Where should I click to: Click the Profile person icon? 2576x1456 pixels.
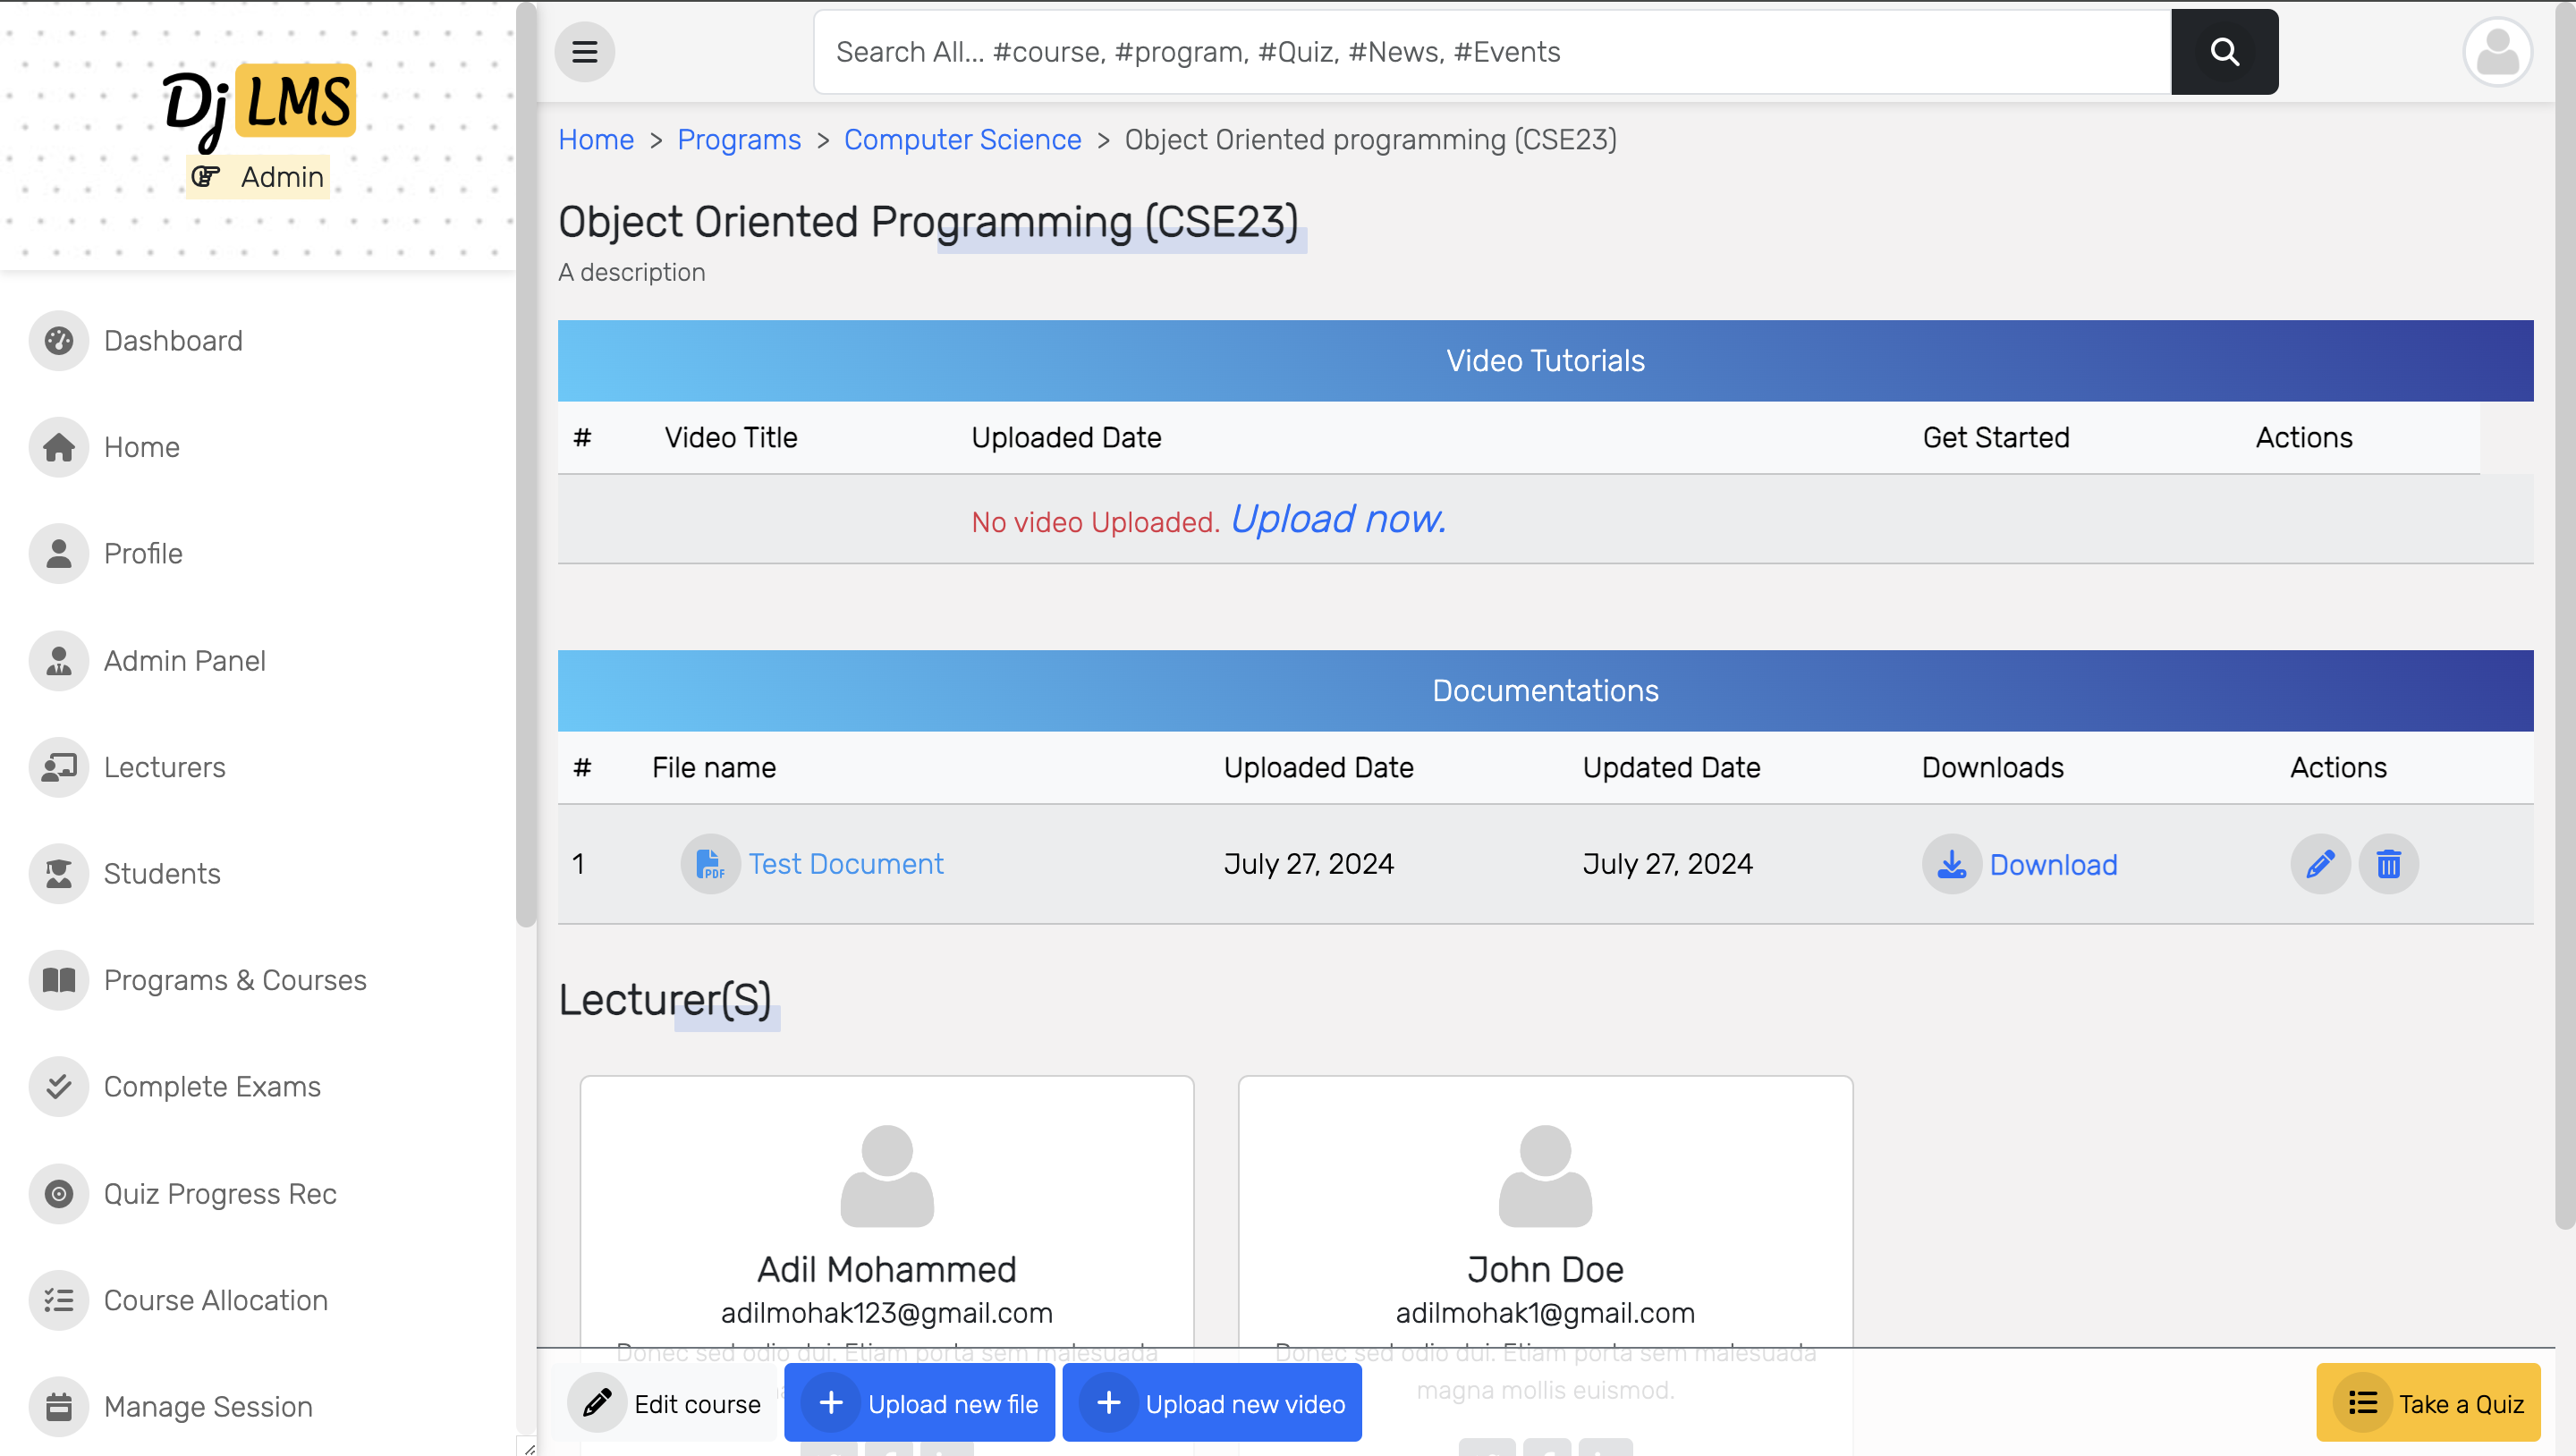tap(59, 554)
